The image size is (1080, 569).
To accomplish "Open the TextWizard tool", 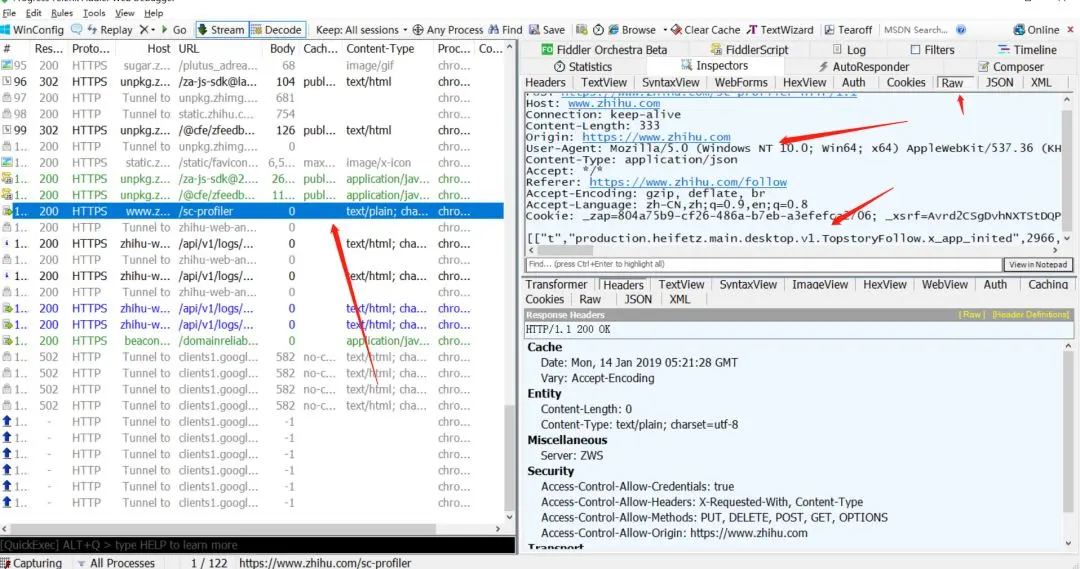I will click(x=780, y=30).
